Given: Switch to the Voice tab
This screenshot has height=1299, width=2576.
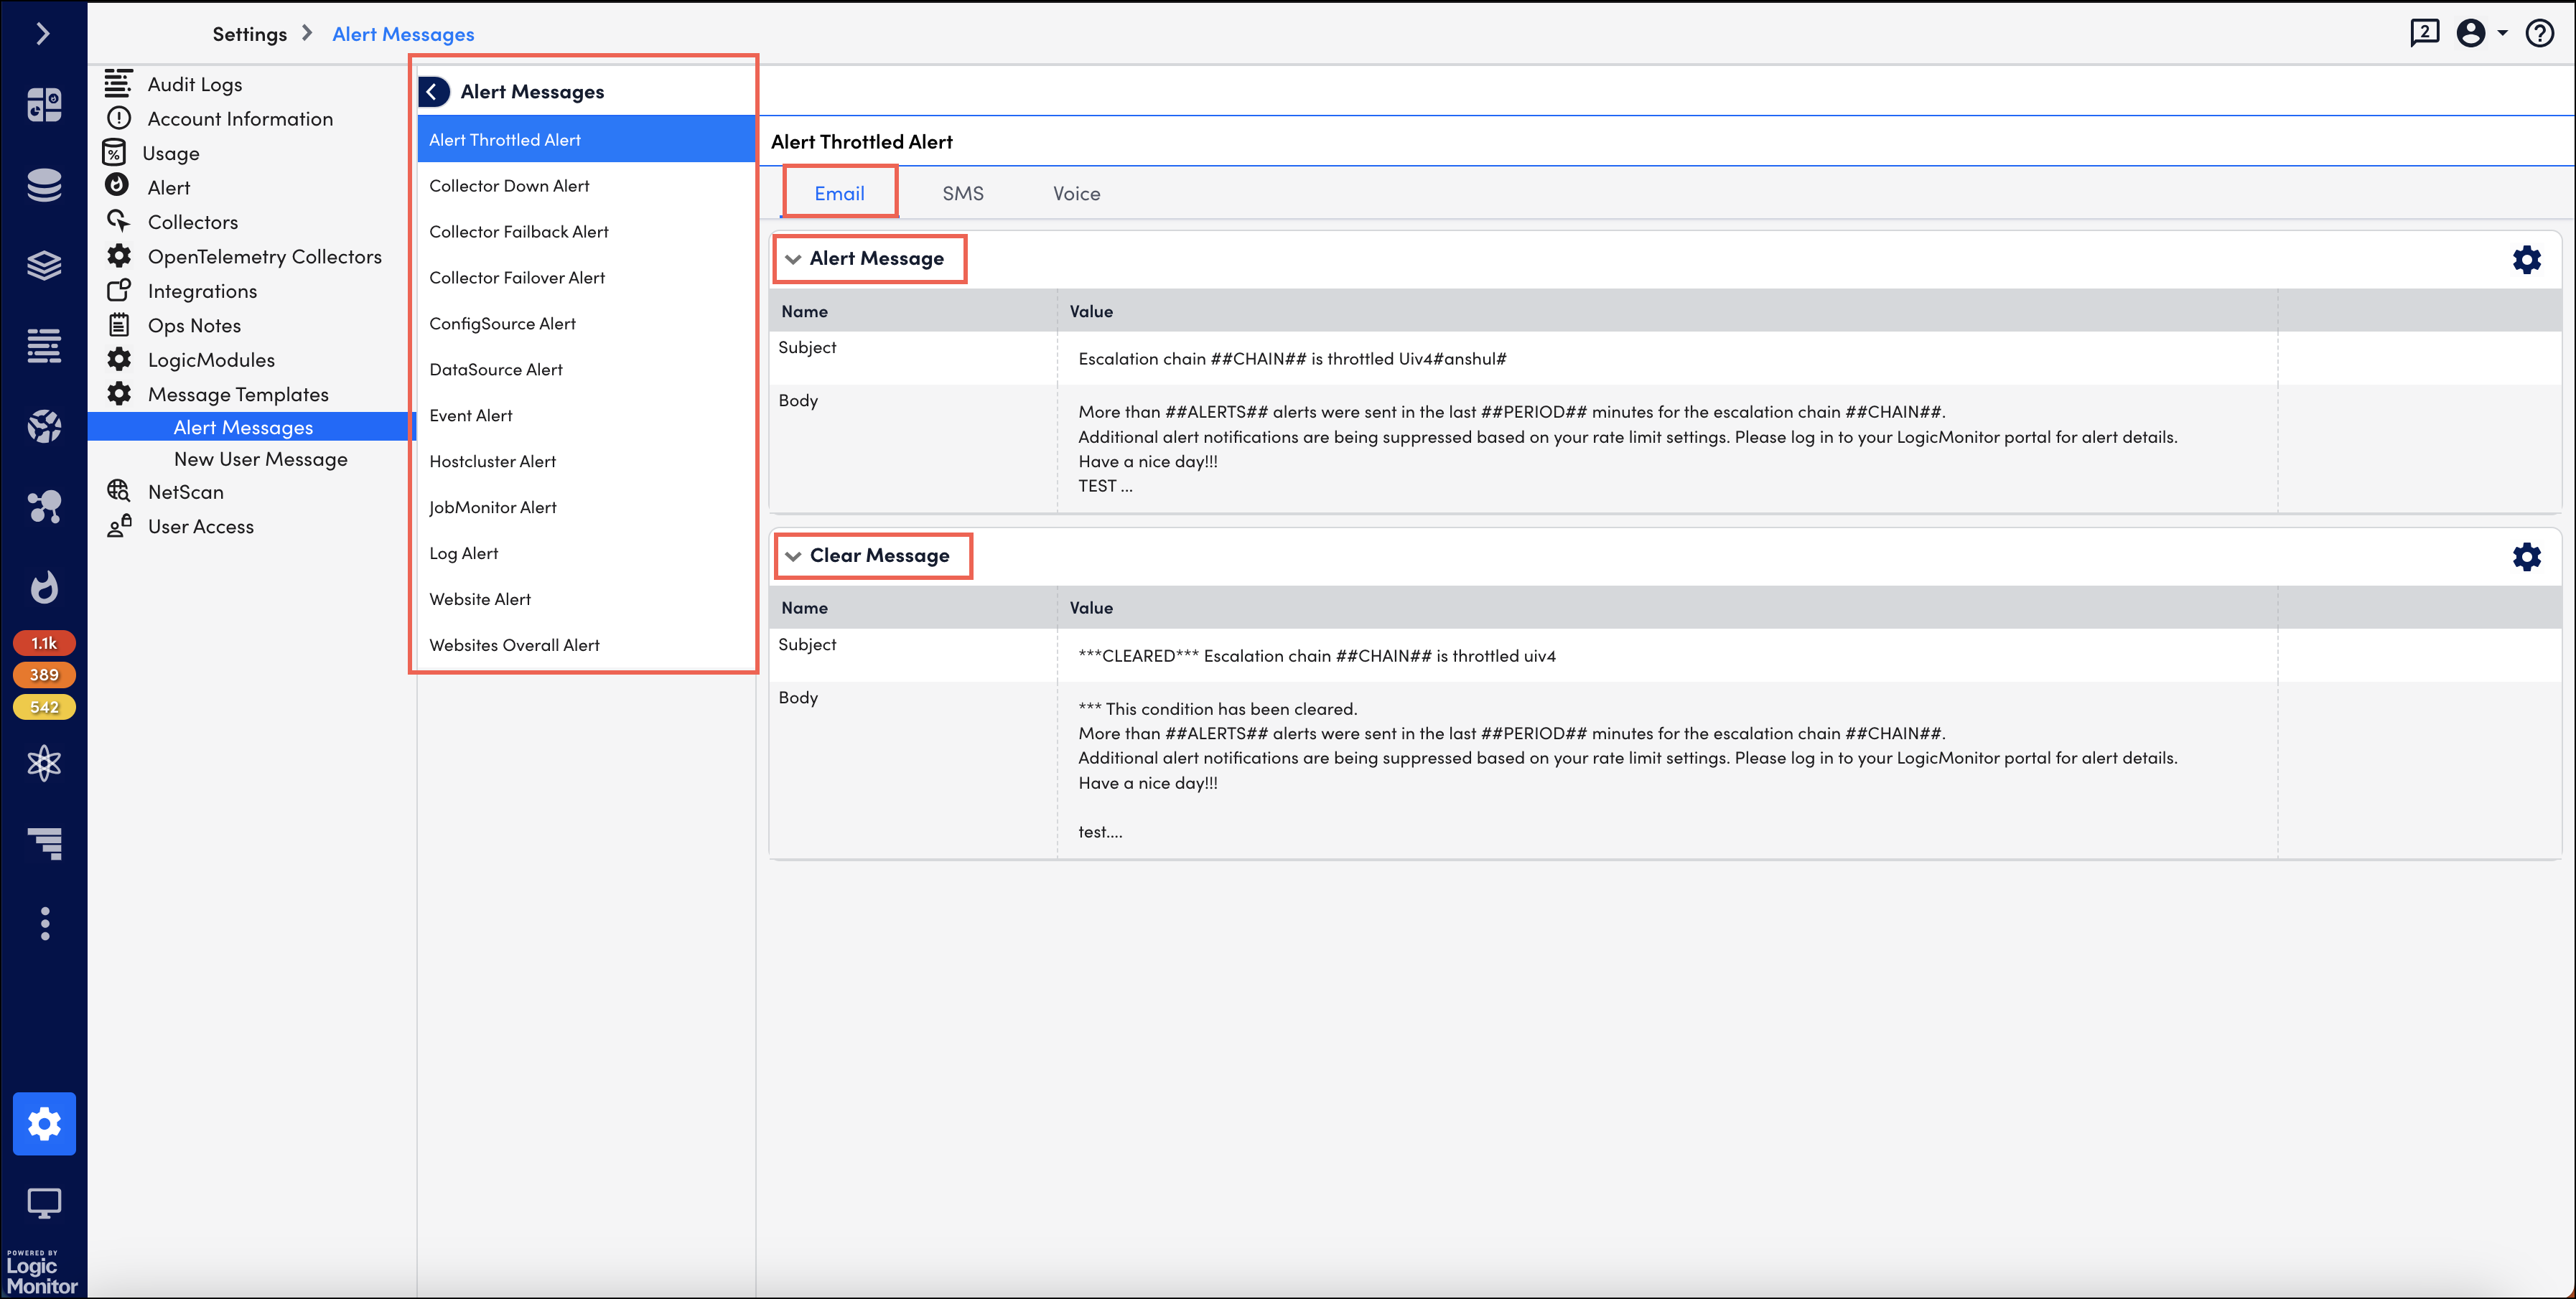Looking at the screenshot, I should pyautogui.click(x=1076, y=193).
